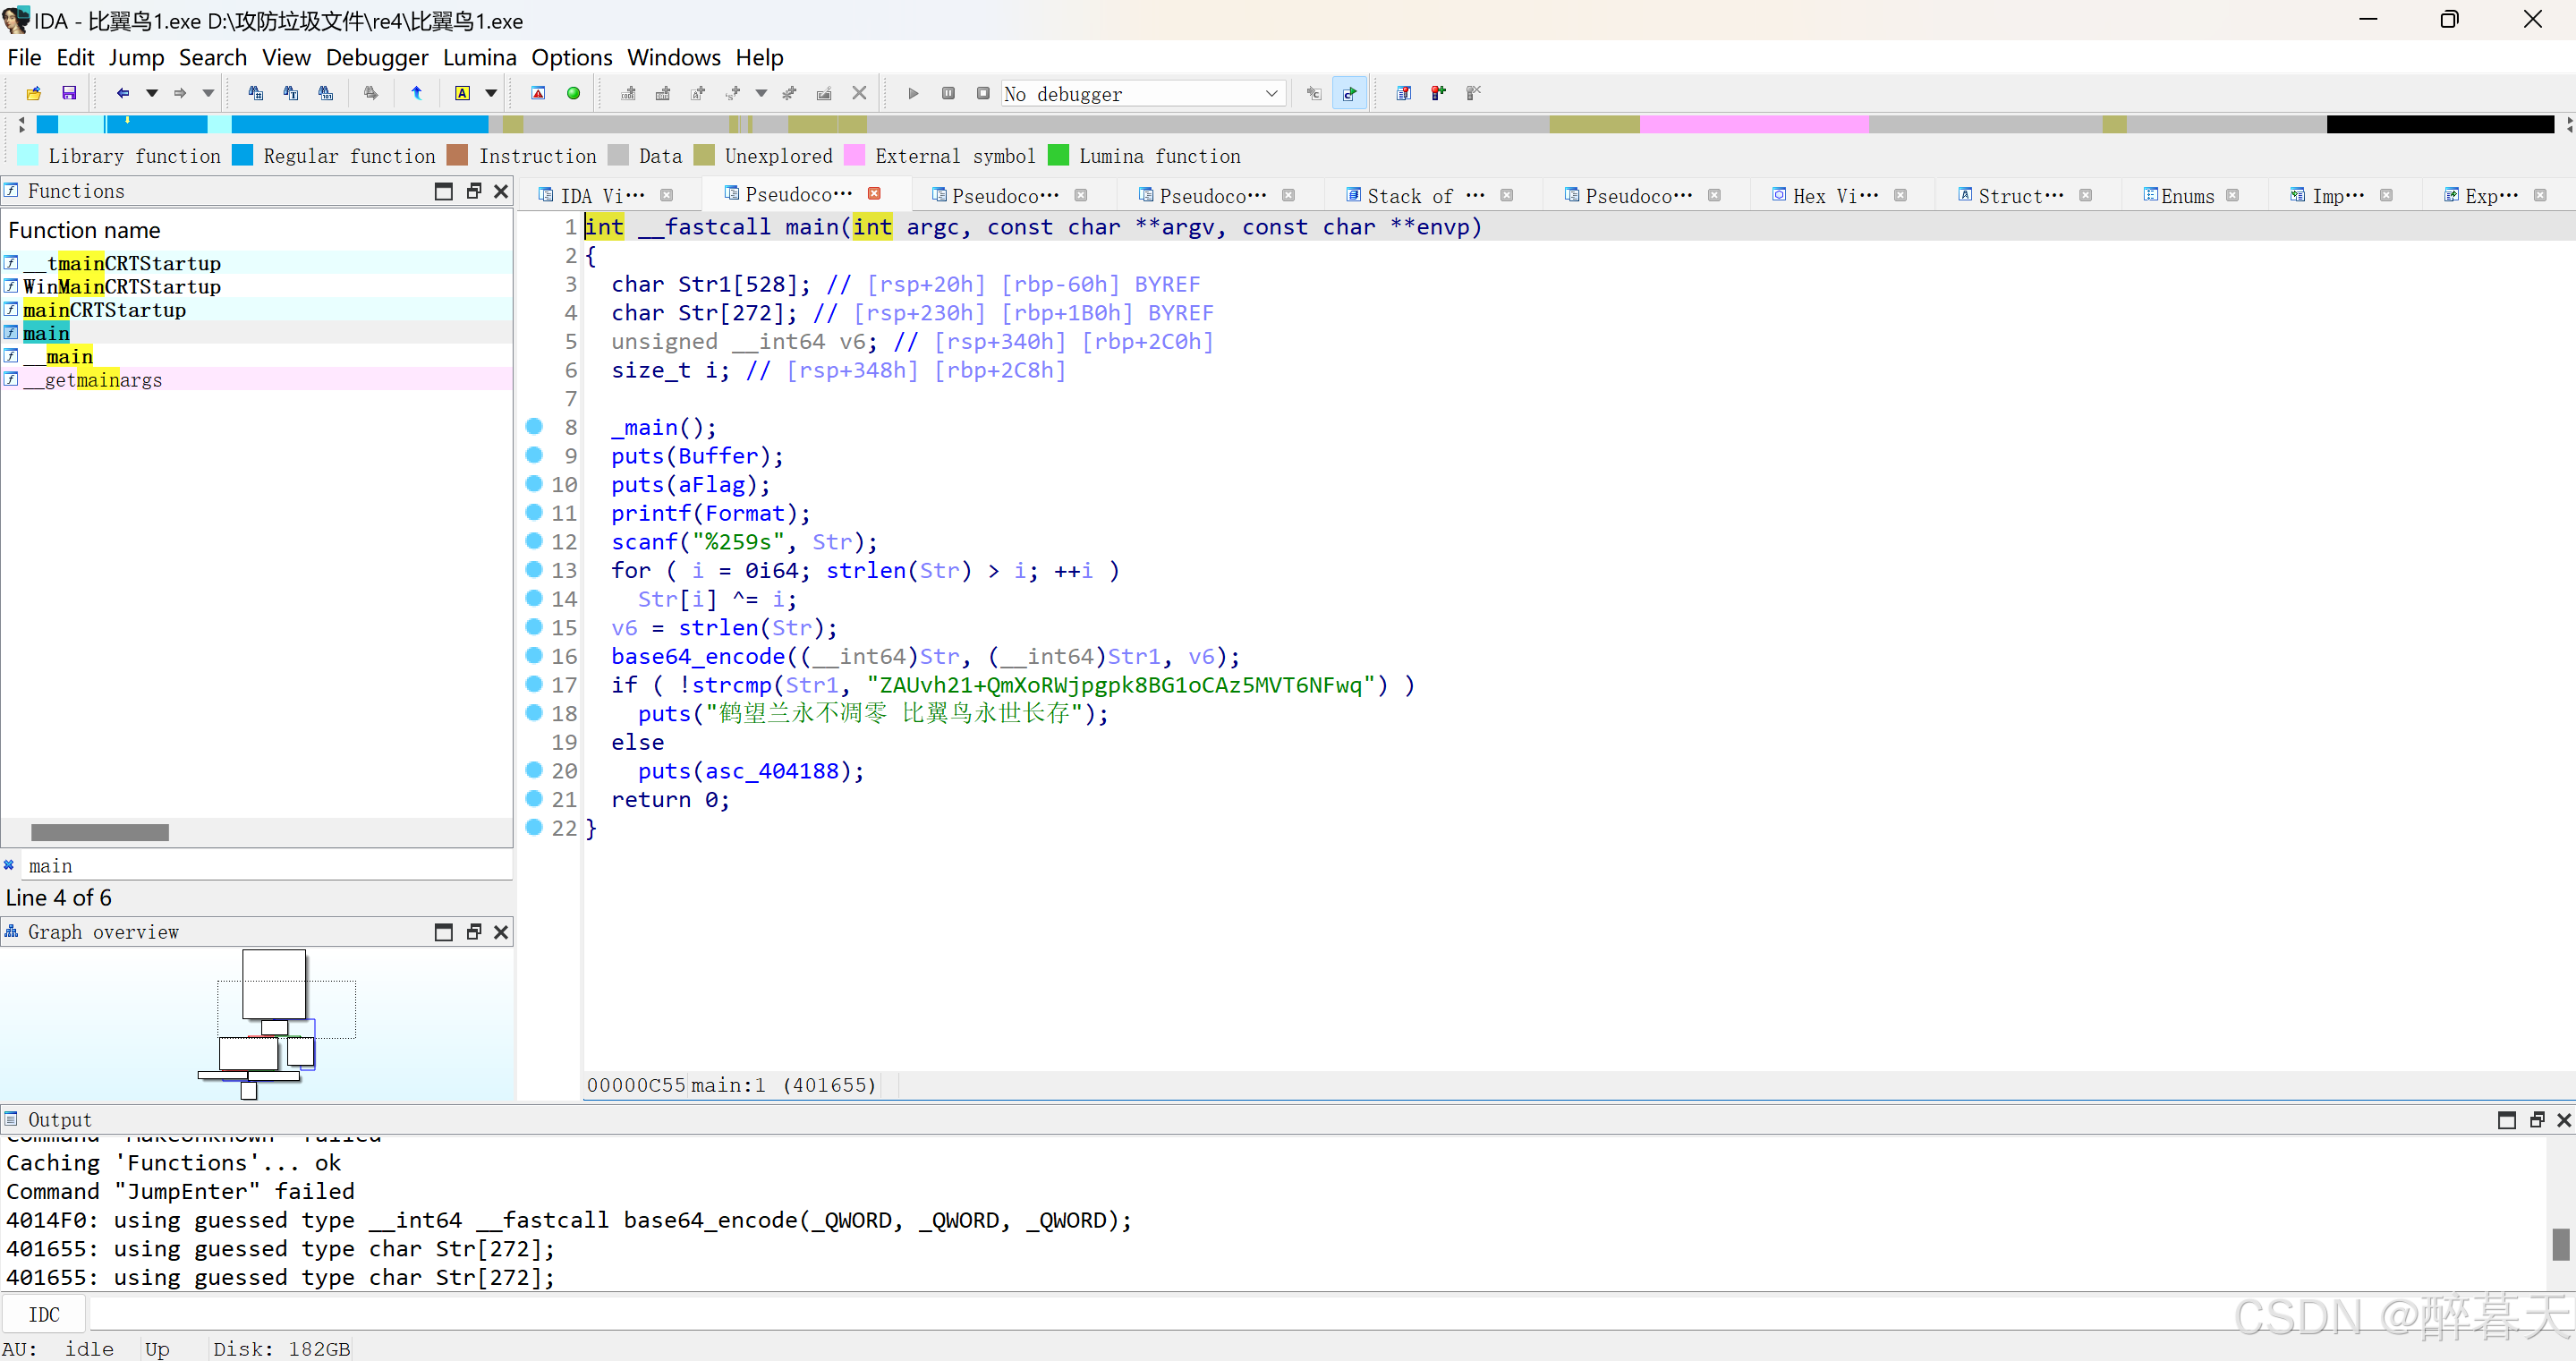Image resolution: width=2576 pixels, height=1361 pixels.
Task: Click the gray X delete toolbar icon
Action: click(858, 93)
